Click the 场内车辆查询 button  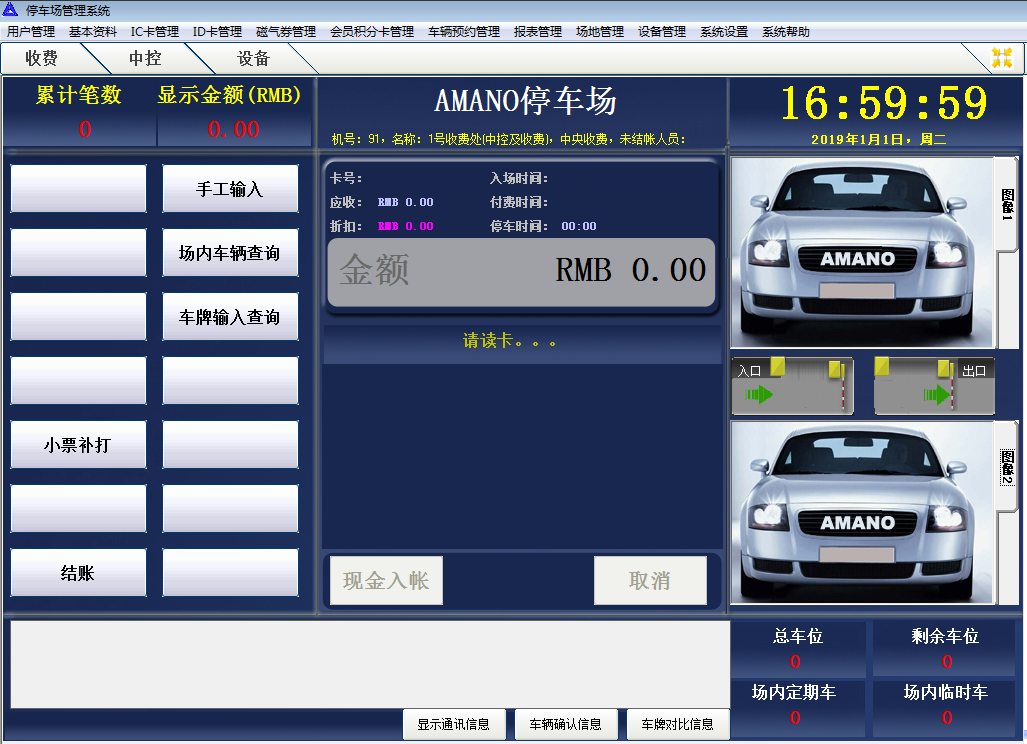[x=230, y=253]
